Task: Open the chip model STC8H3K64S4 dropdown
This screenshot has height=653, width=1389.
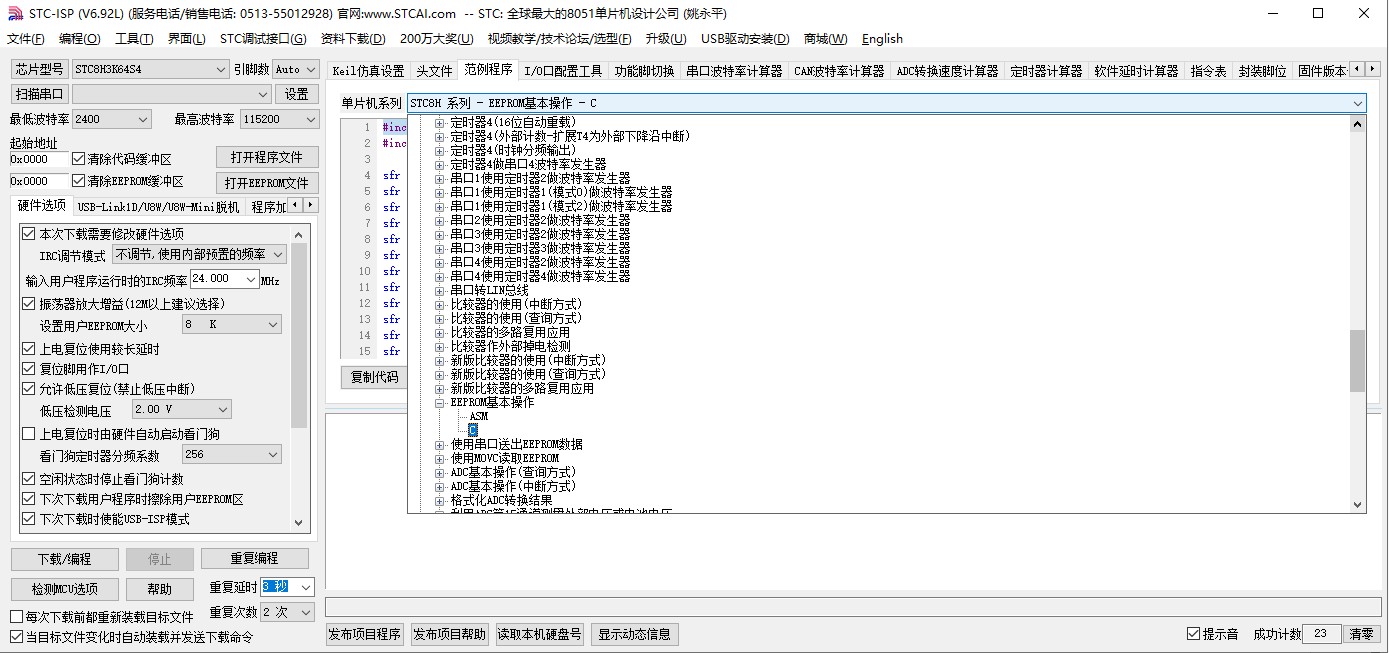Action: point(151,69)
